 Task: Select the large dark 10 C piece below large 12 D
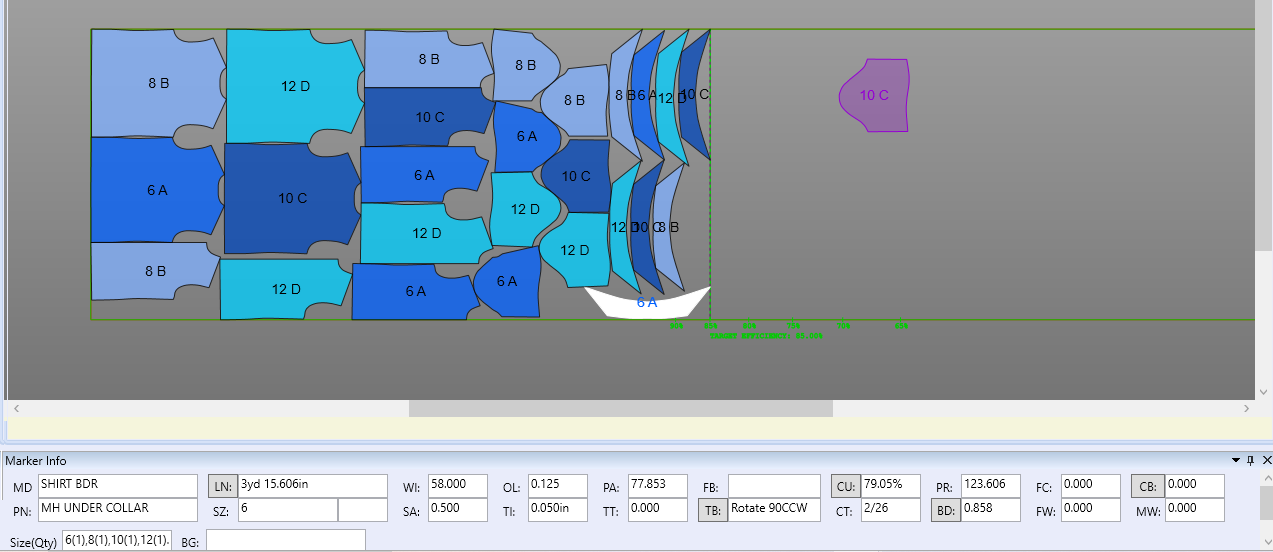290,198
